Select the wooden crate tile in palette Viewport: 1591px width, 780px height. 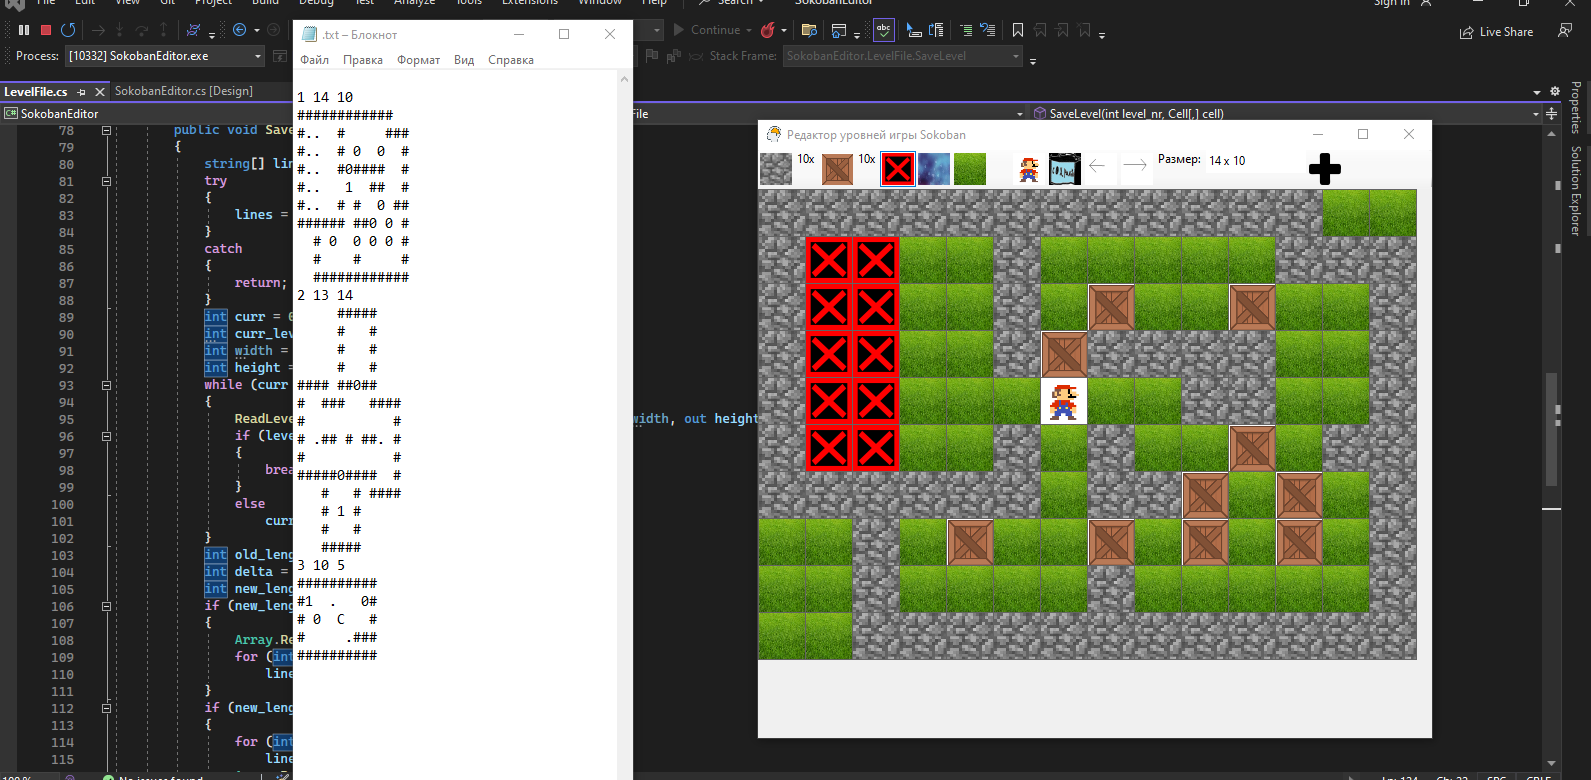pos(837,169)
